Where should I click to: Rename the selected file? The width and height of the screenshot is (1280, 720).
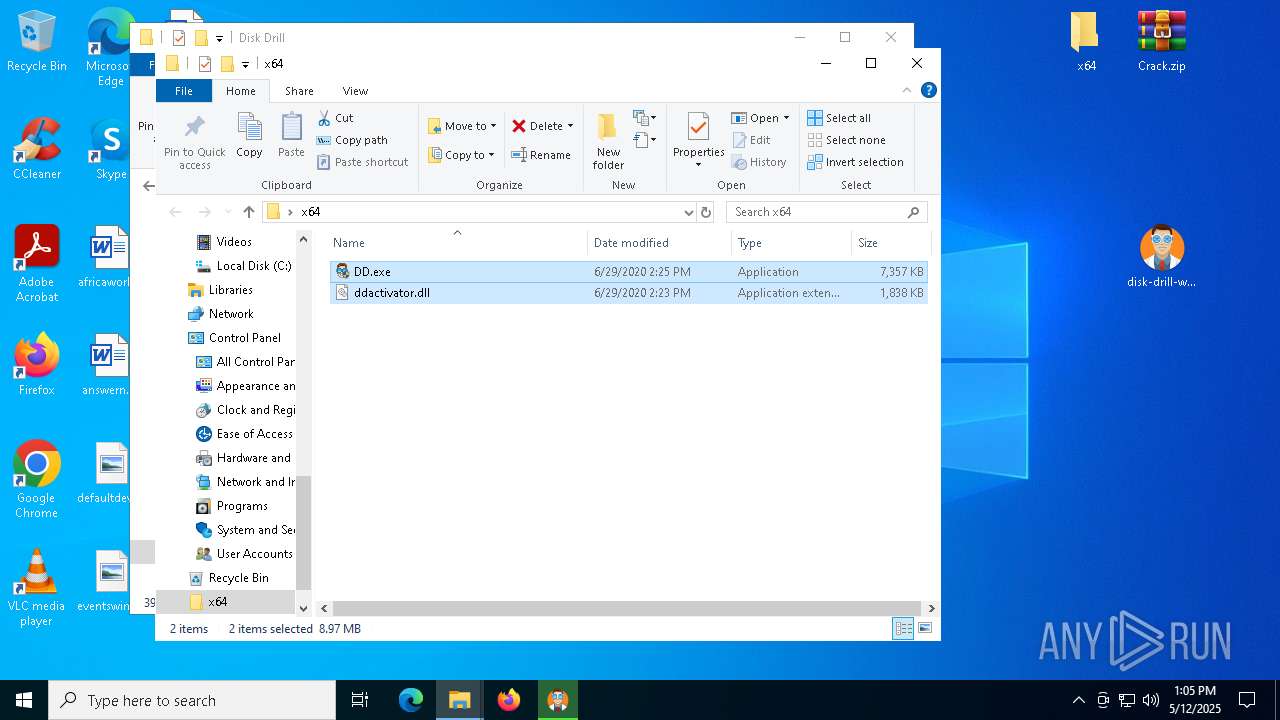(541, 155)
